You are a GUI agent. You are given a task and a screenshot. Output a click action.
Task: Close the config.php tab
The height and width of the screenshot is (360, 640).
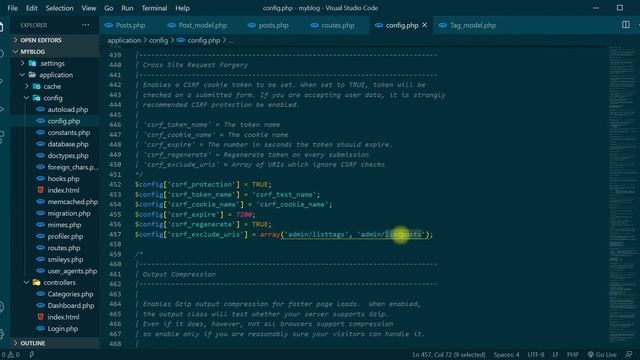(x=425, y=25)
